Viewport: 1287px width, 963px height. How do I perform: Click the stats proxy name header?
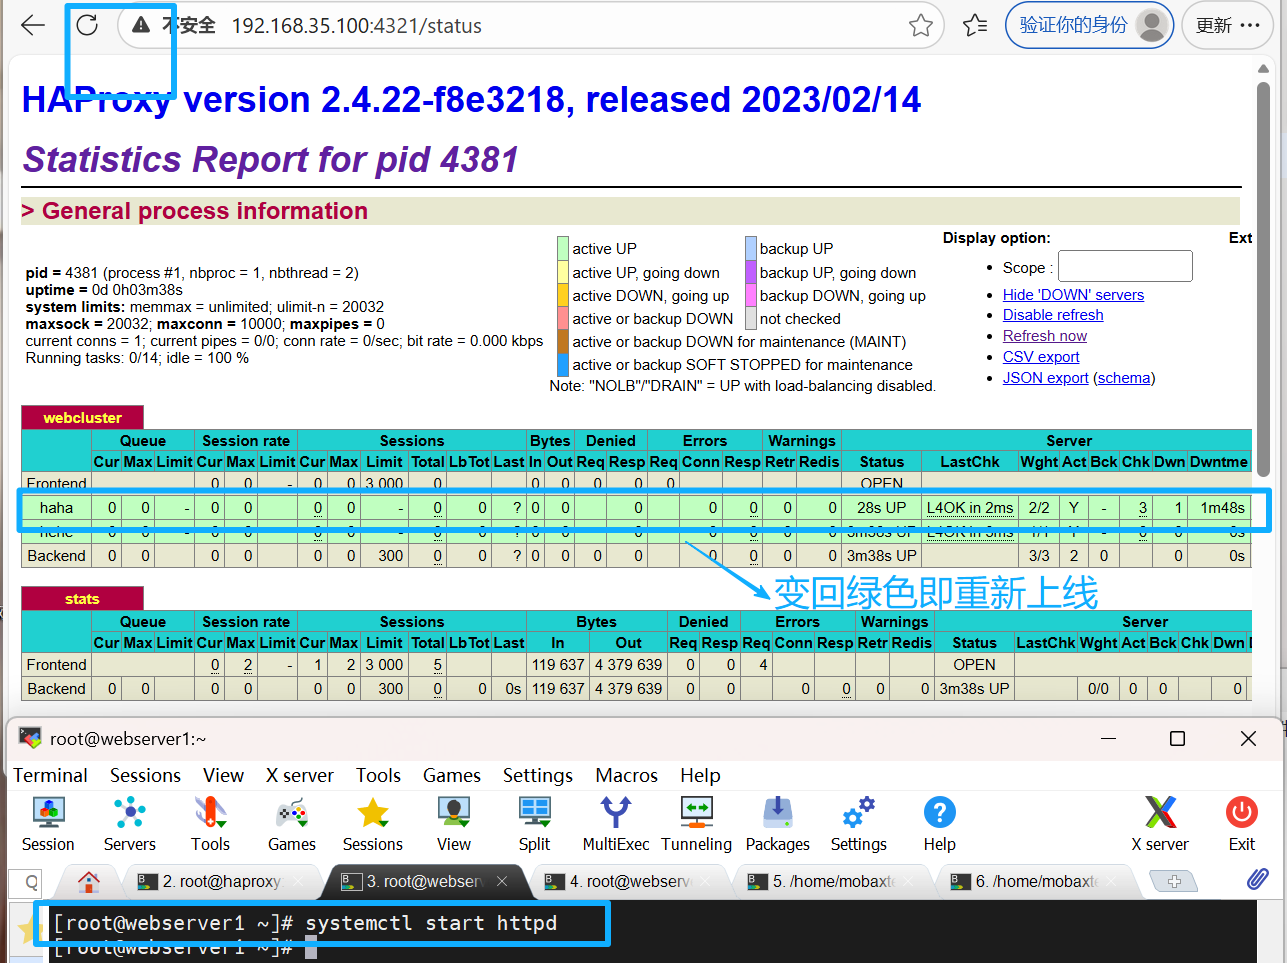pos(82,598)
